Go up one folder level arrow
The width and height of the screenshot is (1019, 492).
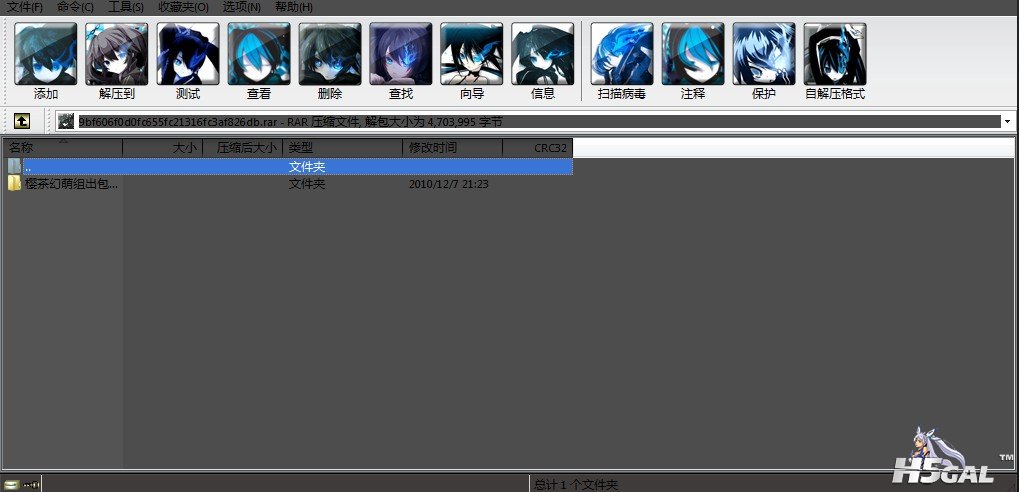(22, 121)
